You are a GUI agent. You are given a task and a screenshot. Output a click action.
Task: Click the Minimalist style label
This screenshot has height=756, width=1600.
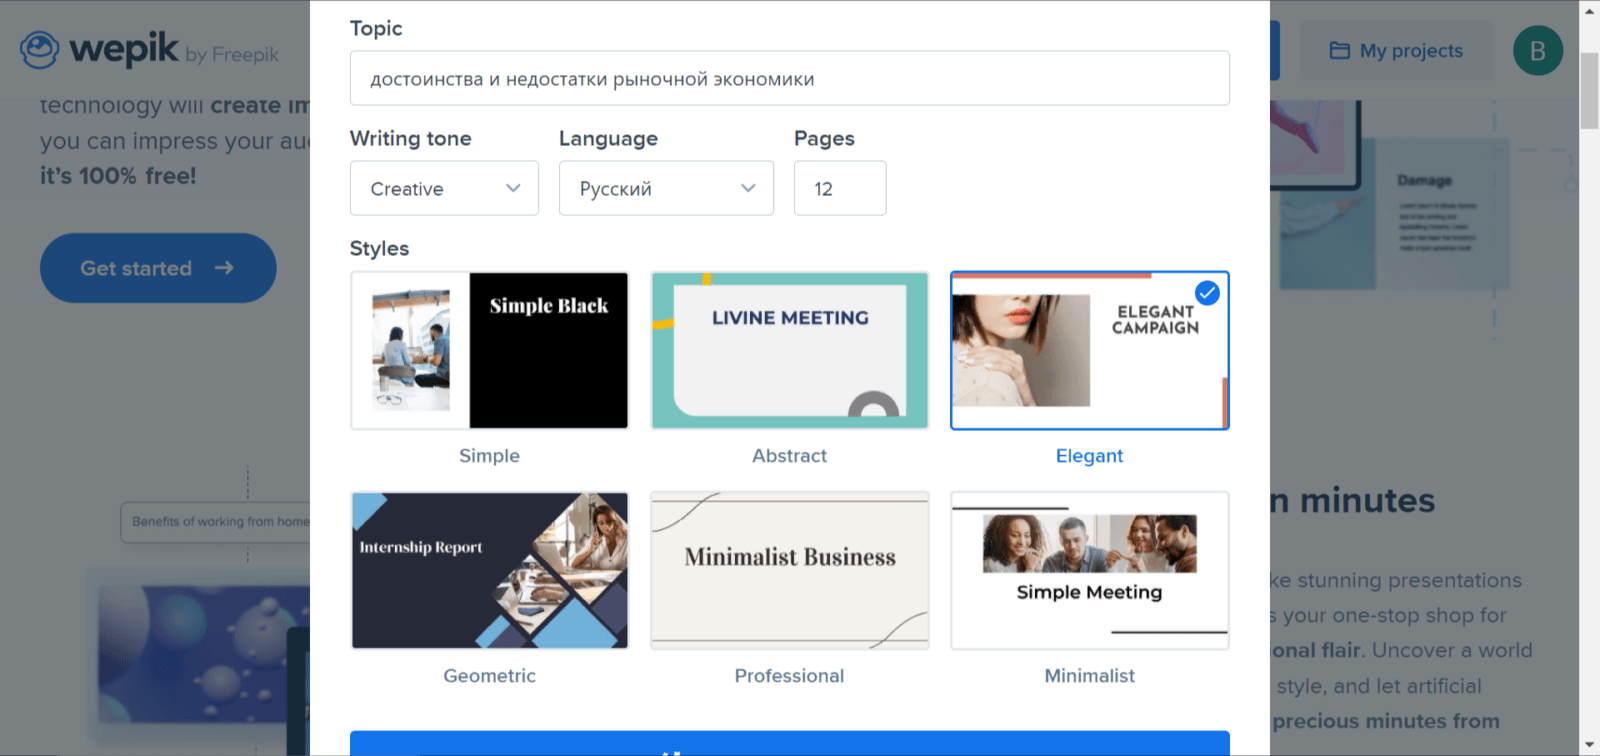tap(1089, 676)
